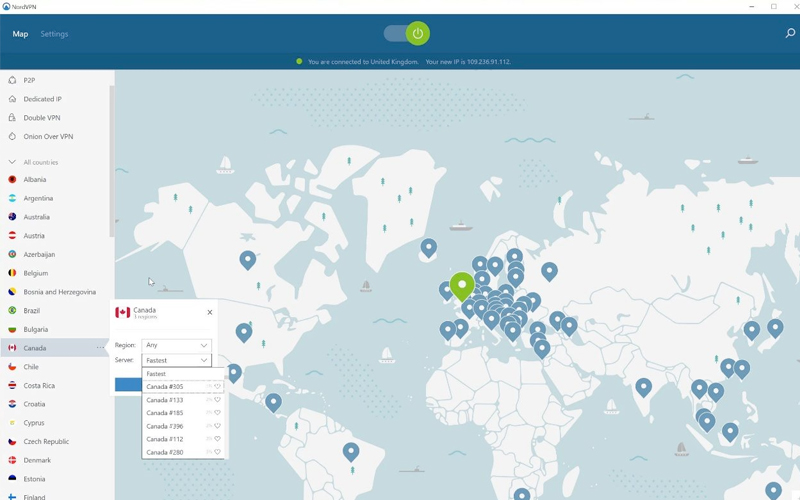Select Fastest in the server list
The height and width of the screenshot is (500, 800).
pos(157,374)
